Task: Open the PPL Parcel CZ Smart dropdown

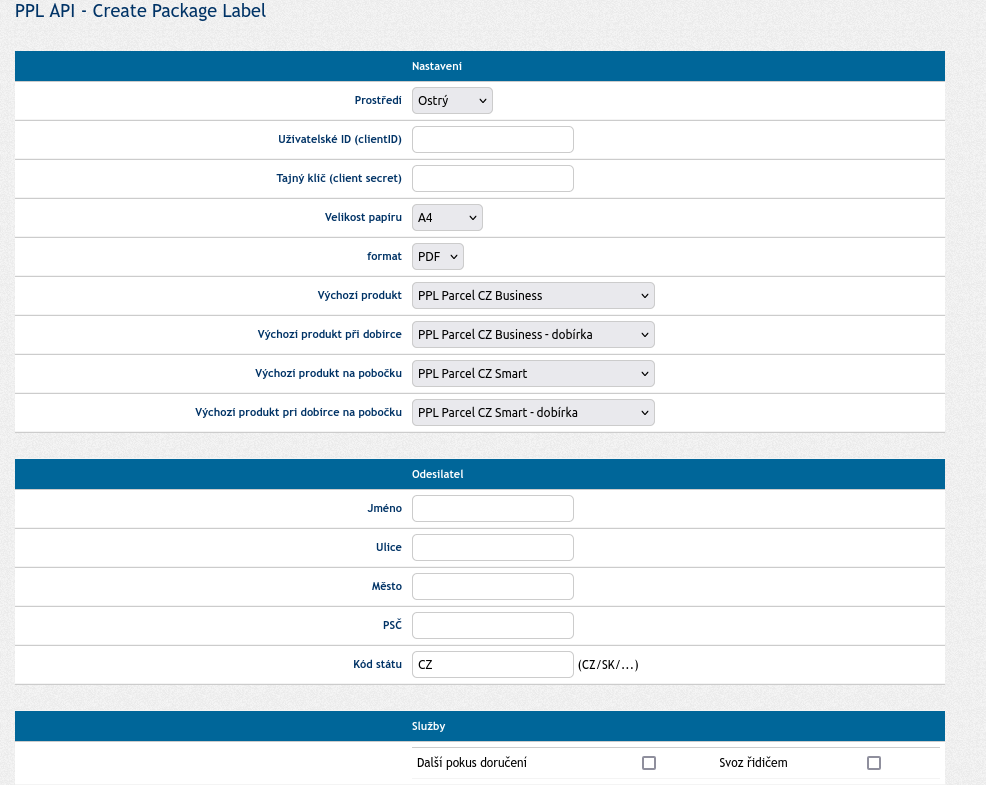Action: [533, 374]
